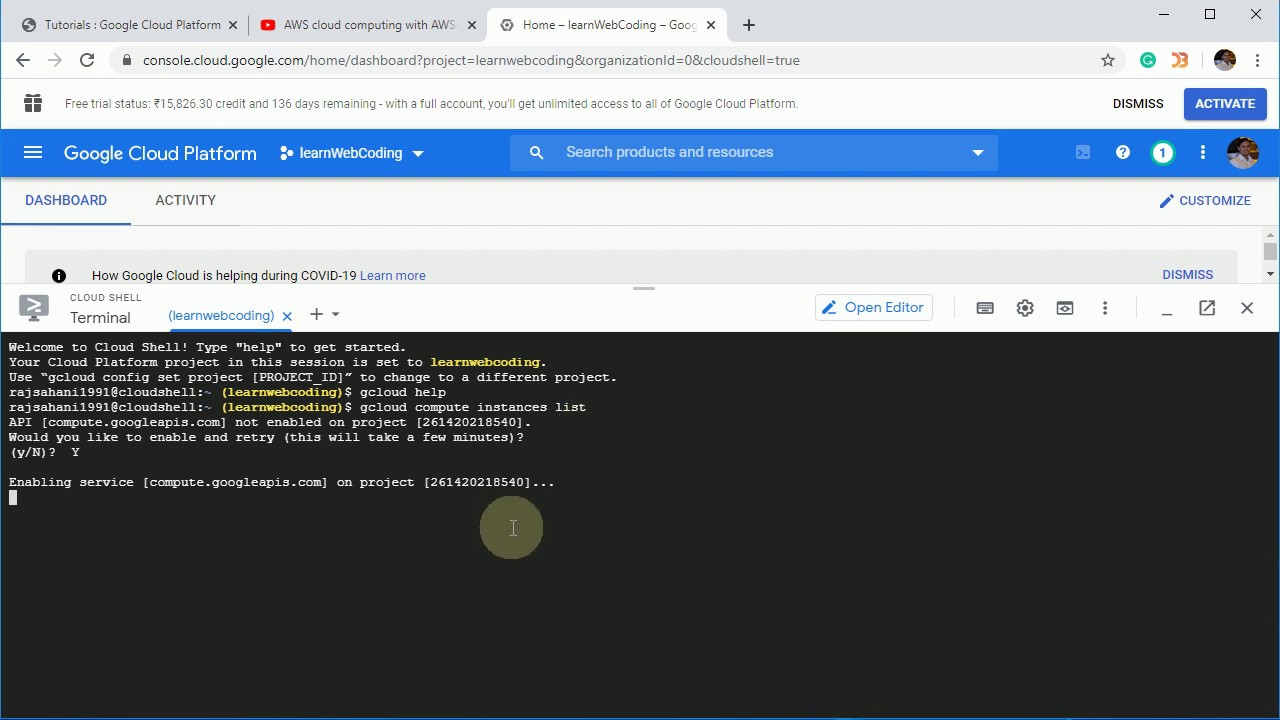The width and height of the screenshot is (1280, 720).
Task: Click the Cloud Shell logo icon
Action: (34, 308)
